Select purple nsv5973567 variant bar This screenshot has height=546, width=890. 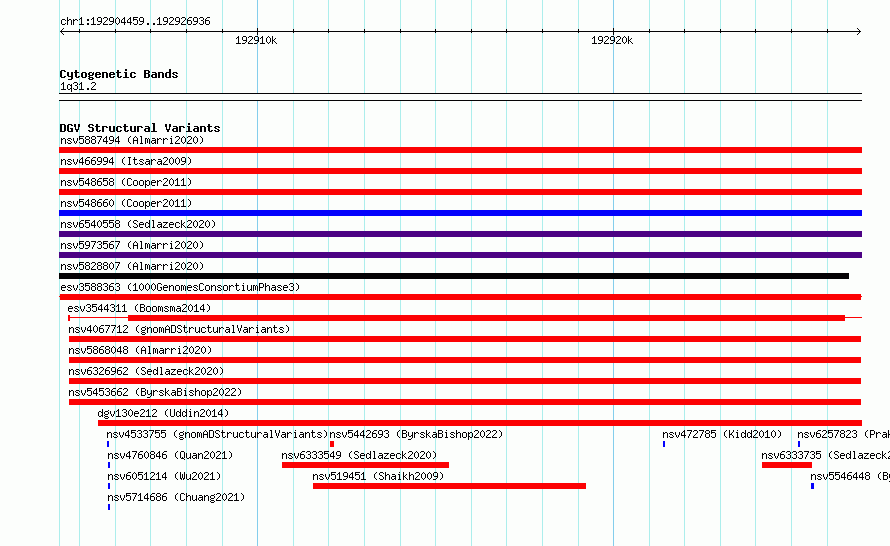click(460, 255)
